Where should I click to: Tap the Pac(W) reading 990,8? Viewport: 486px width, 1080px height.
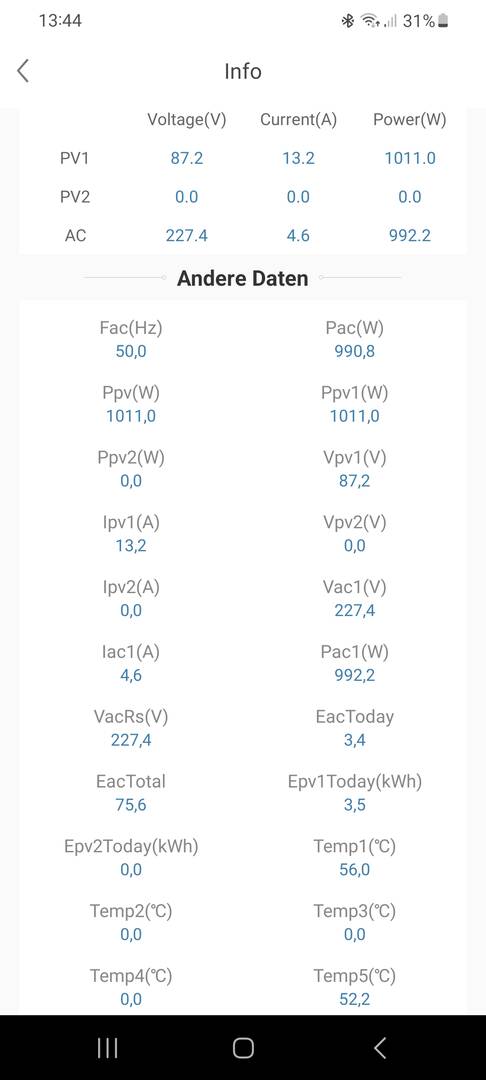coord(355,351)
